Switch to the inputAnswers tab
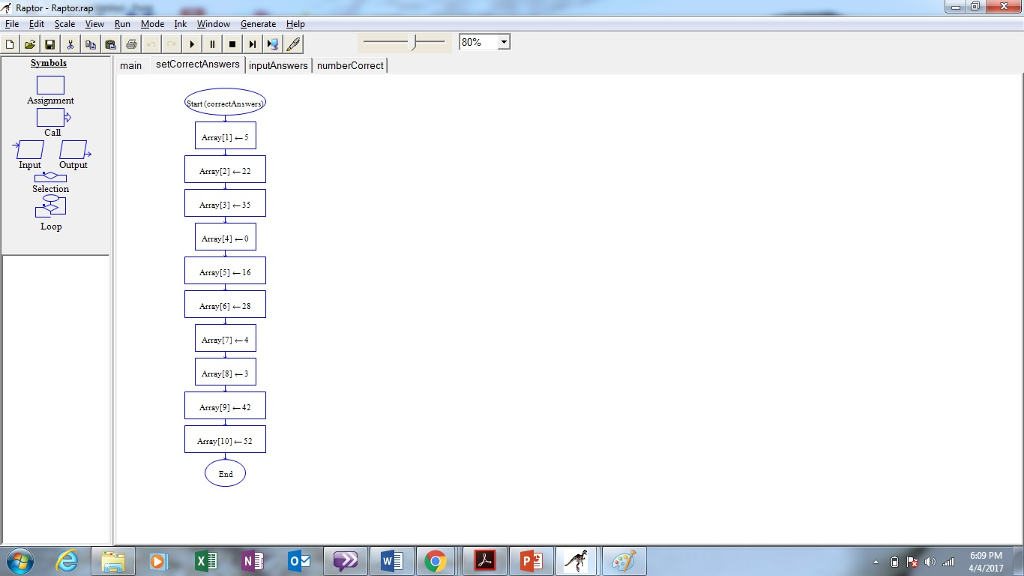 [278, 65]
